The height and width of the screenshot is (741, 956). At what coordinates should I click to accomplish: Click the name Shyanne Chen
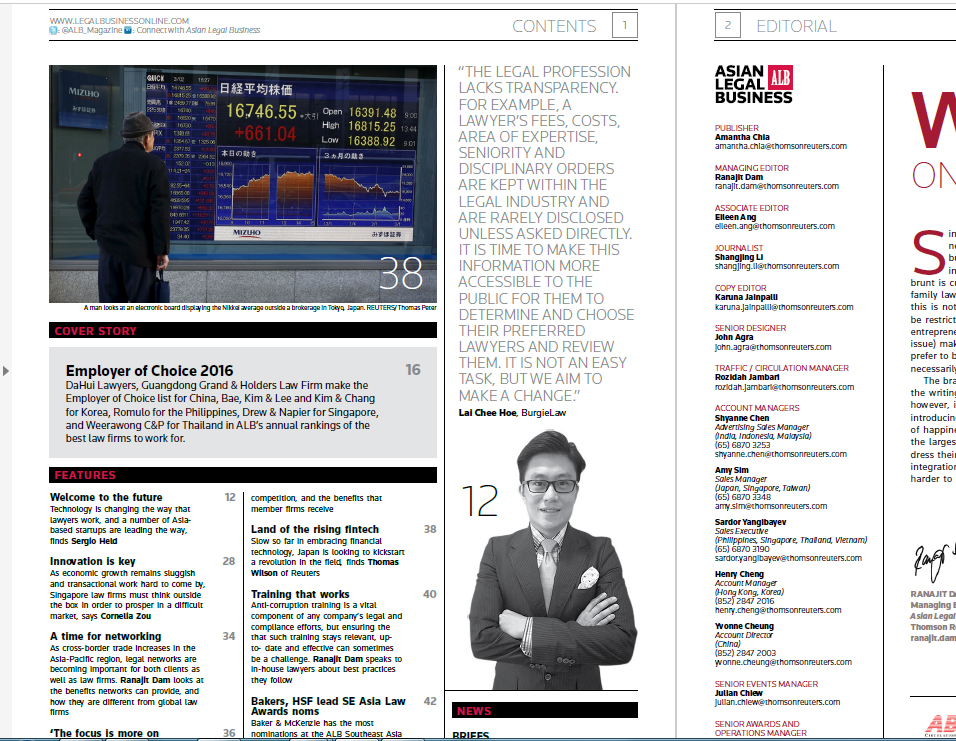[x=742, y=418]
